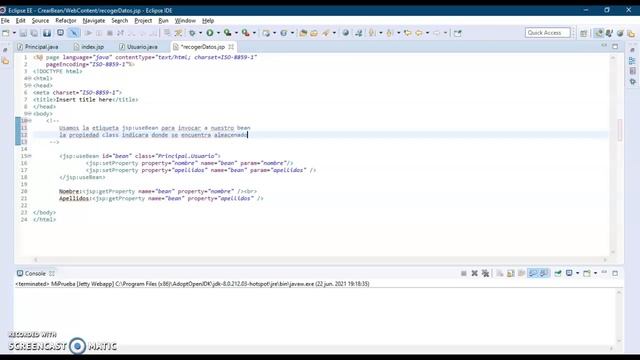This screenshot has width=640, height=360.
Task: Click the Debug launch icon
Action: 192,33
